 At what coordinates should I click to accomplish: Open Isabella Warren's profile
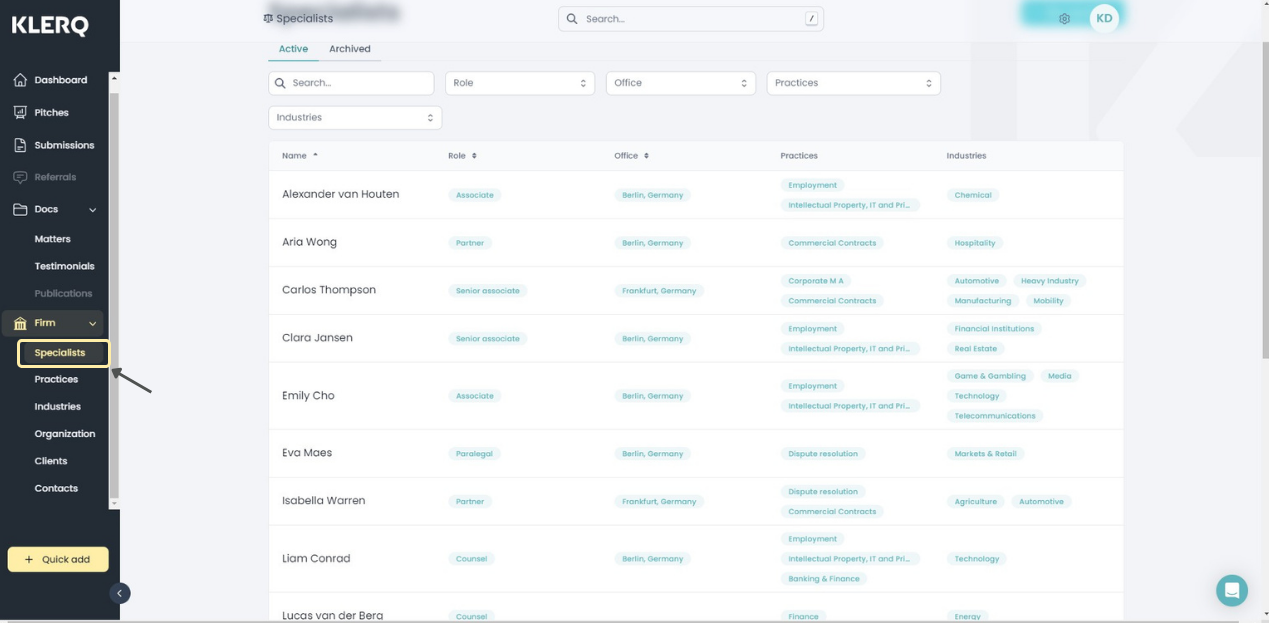coord(323,501)
